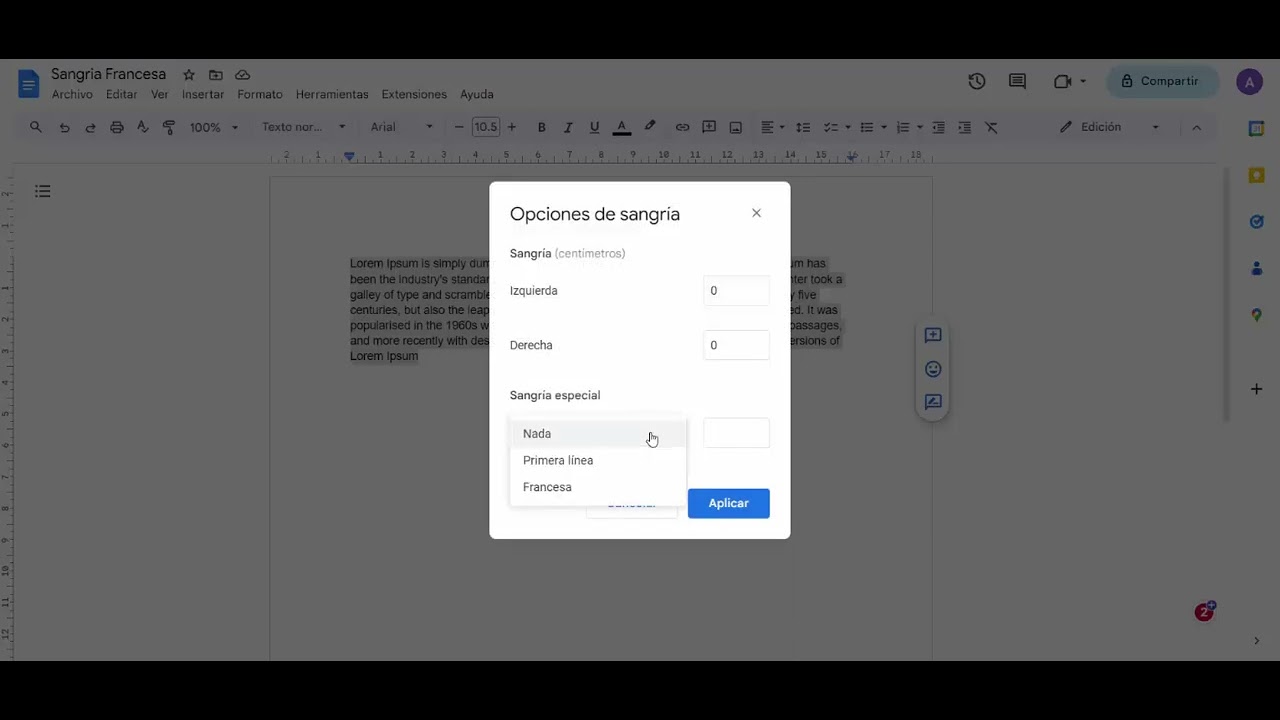Toggle italic formatting
This screenshot has height=720, width=1280.
coord(568,127)
